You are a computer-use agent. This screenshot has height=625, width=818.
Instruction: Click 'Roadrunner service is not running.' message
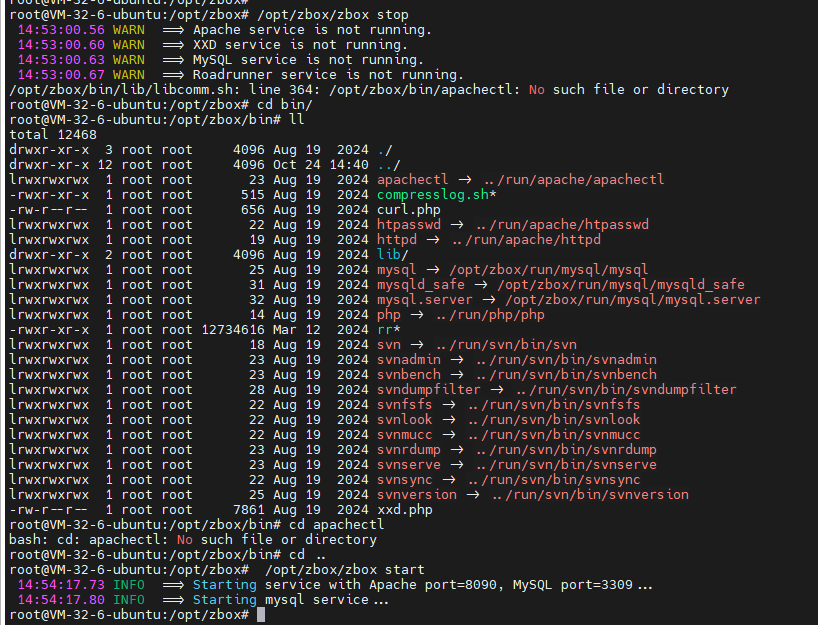328,75
